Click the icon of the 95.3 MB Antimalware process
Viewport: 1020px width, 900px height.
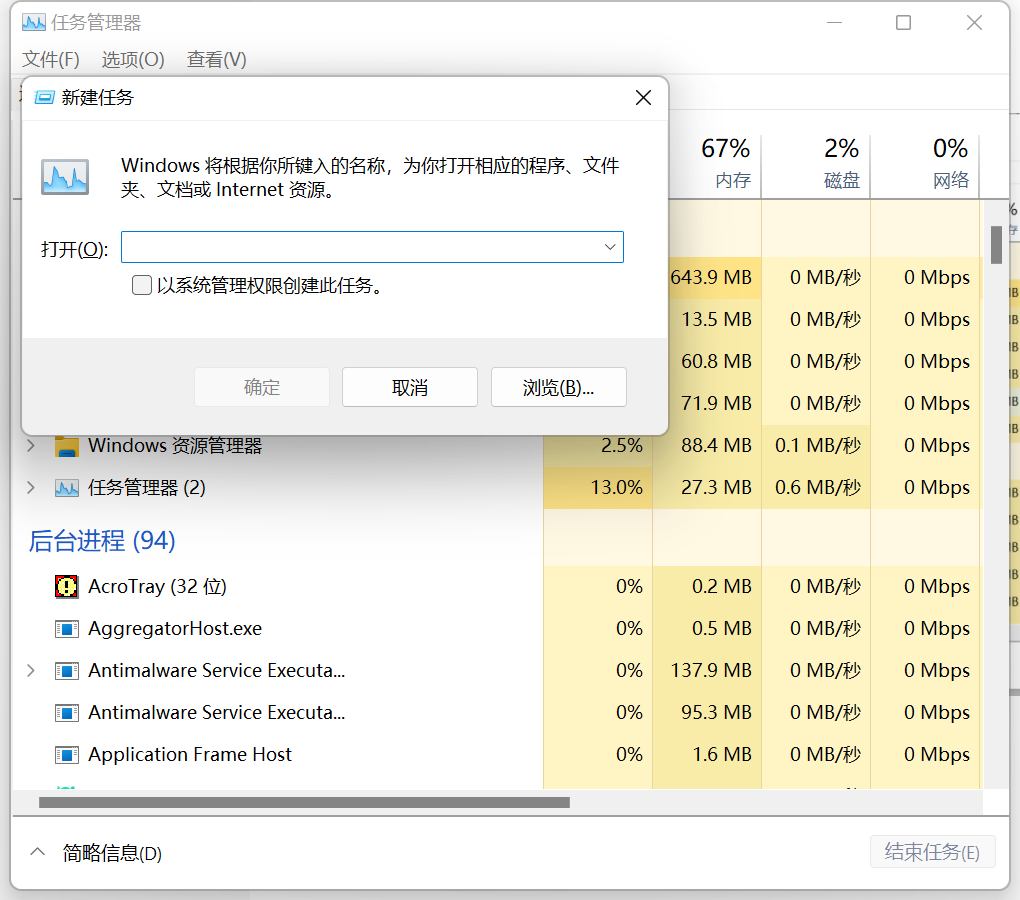[x=67, y=713]
